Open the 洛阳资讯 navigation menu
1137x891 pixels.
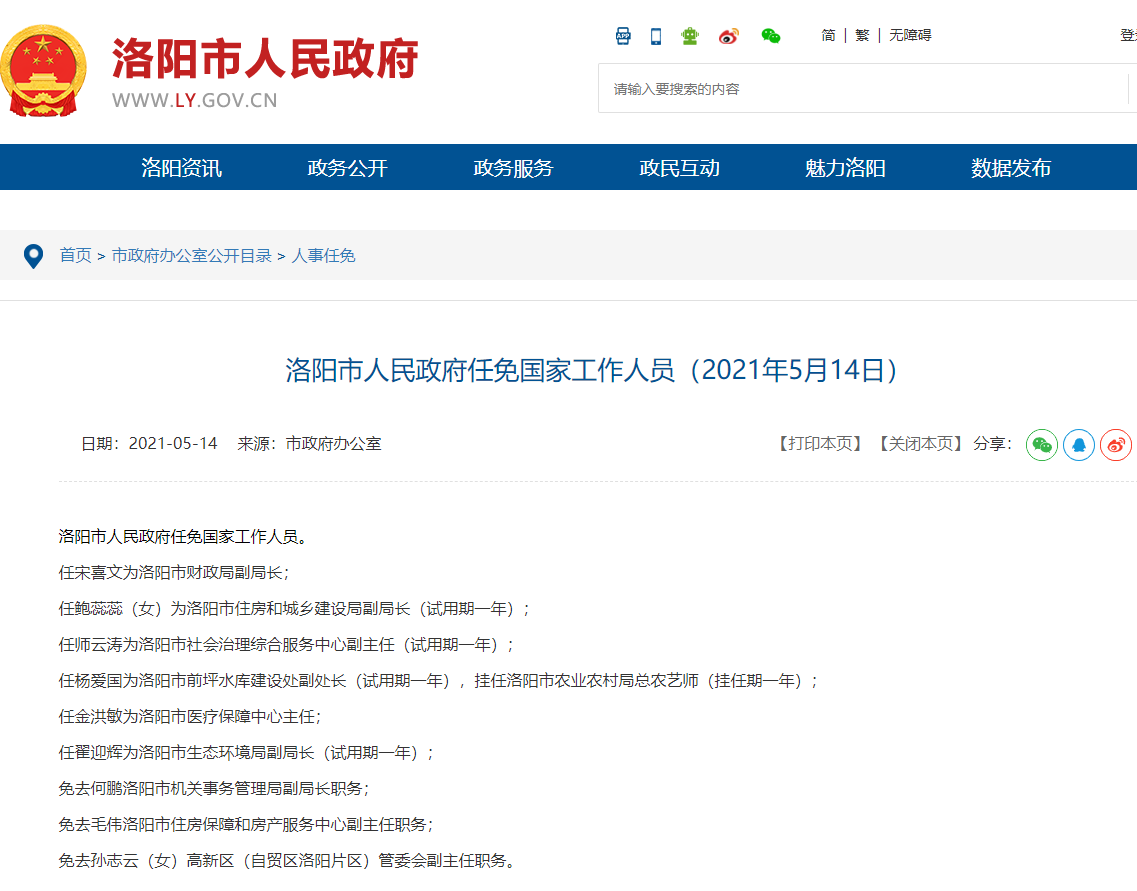pos(181,168)
